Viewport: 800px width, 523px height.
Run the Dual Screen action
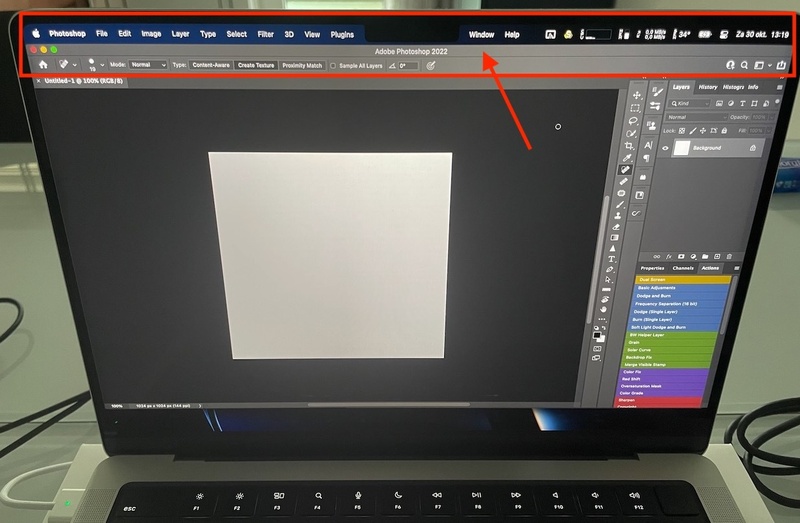tap(684, 280)
